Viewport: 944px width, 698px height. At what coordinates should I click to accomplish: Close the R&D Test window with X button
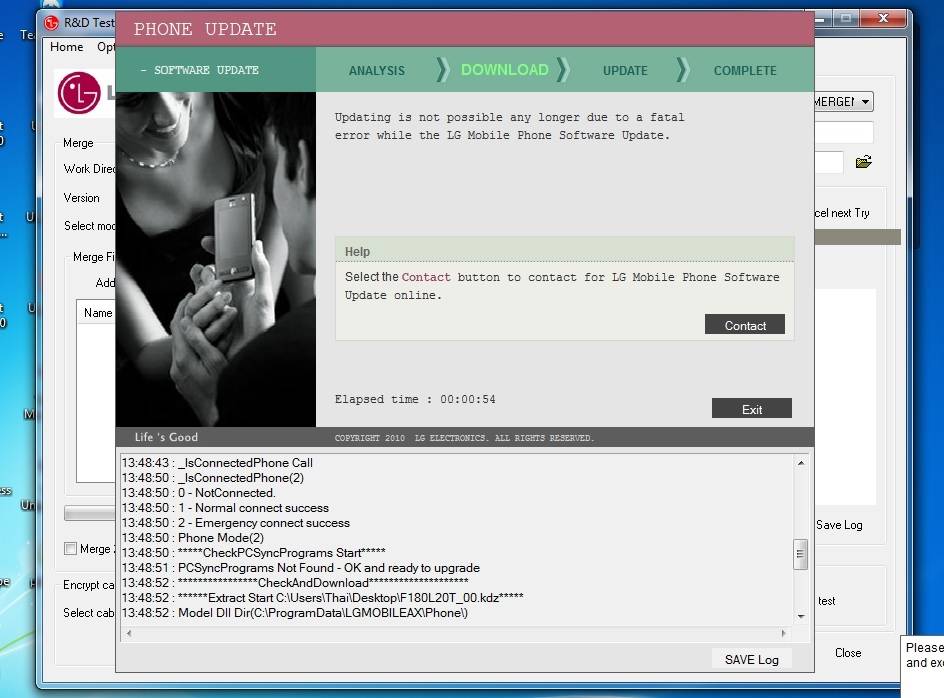point(883,18)
